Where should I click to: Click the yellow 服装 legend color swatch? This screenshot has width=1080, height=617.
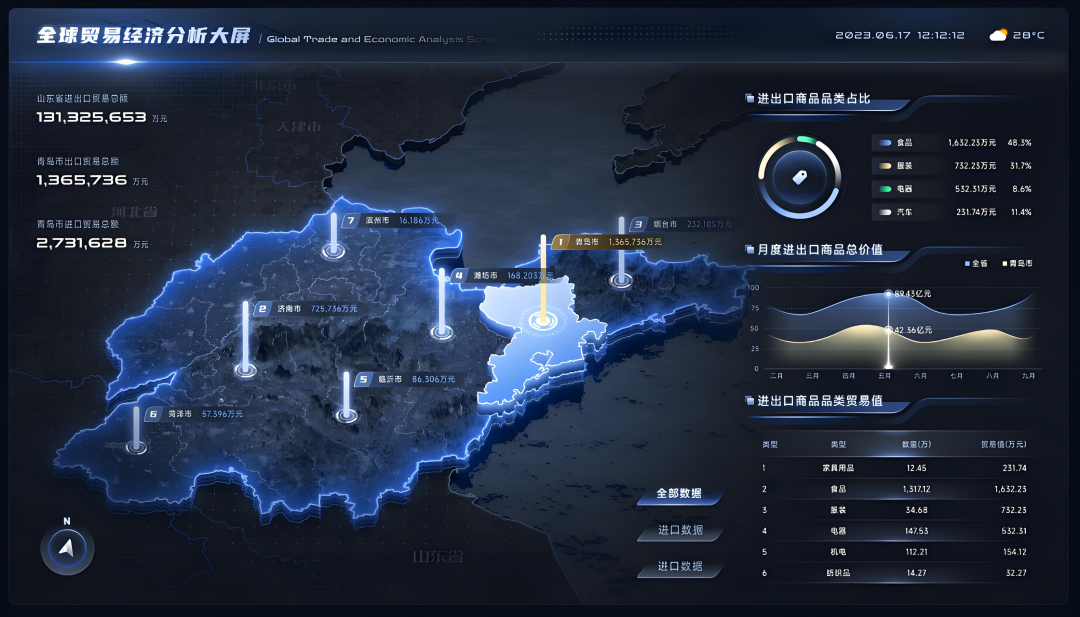tap(885, 166)
